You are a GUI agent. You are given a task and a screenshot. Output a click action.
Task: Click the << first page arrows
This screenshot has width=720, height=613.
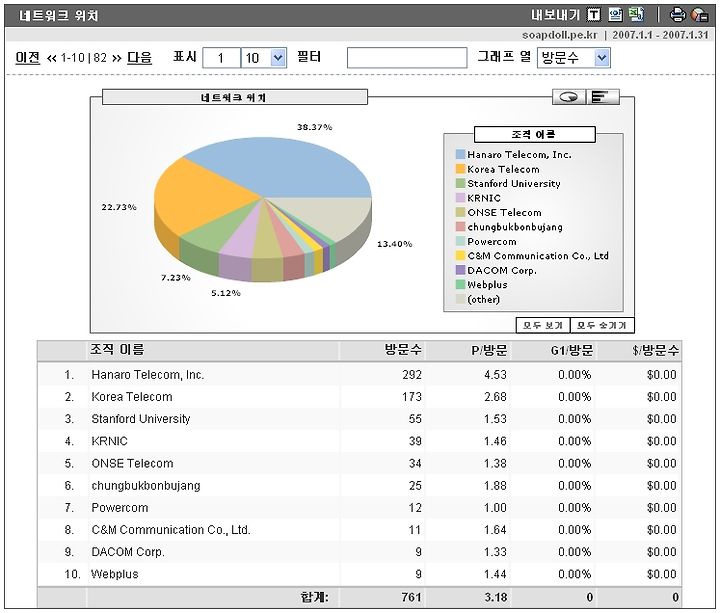[x=51, y=58]
